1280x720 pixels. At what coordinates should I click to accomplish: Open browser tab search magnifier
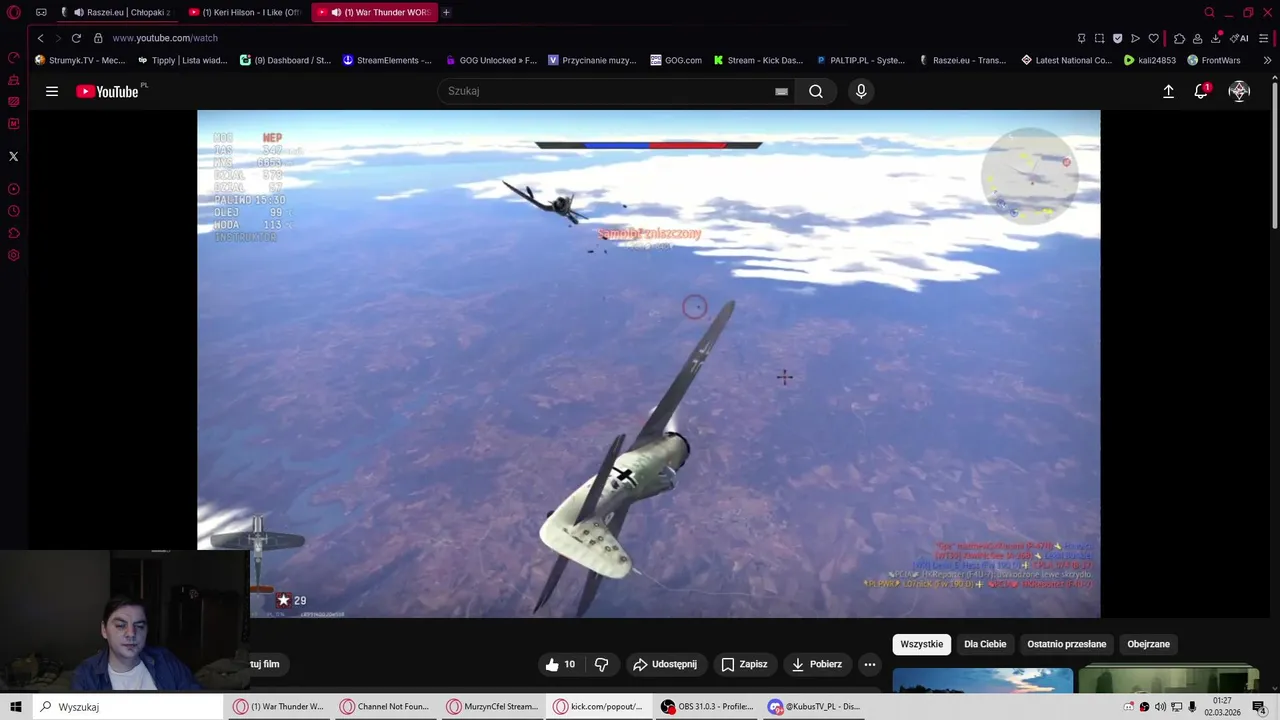tap(1209, 12)
